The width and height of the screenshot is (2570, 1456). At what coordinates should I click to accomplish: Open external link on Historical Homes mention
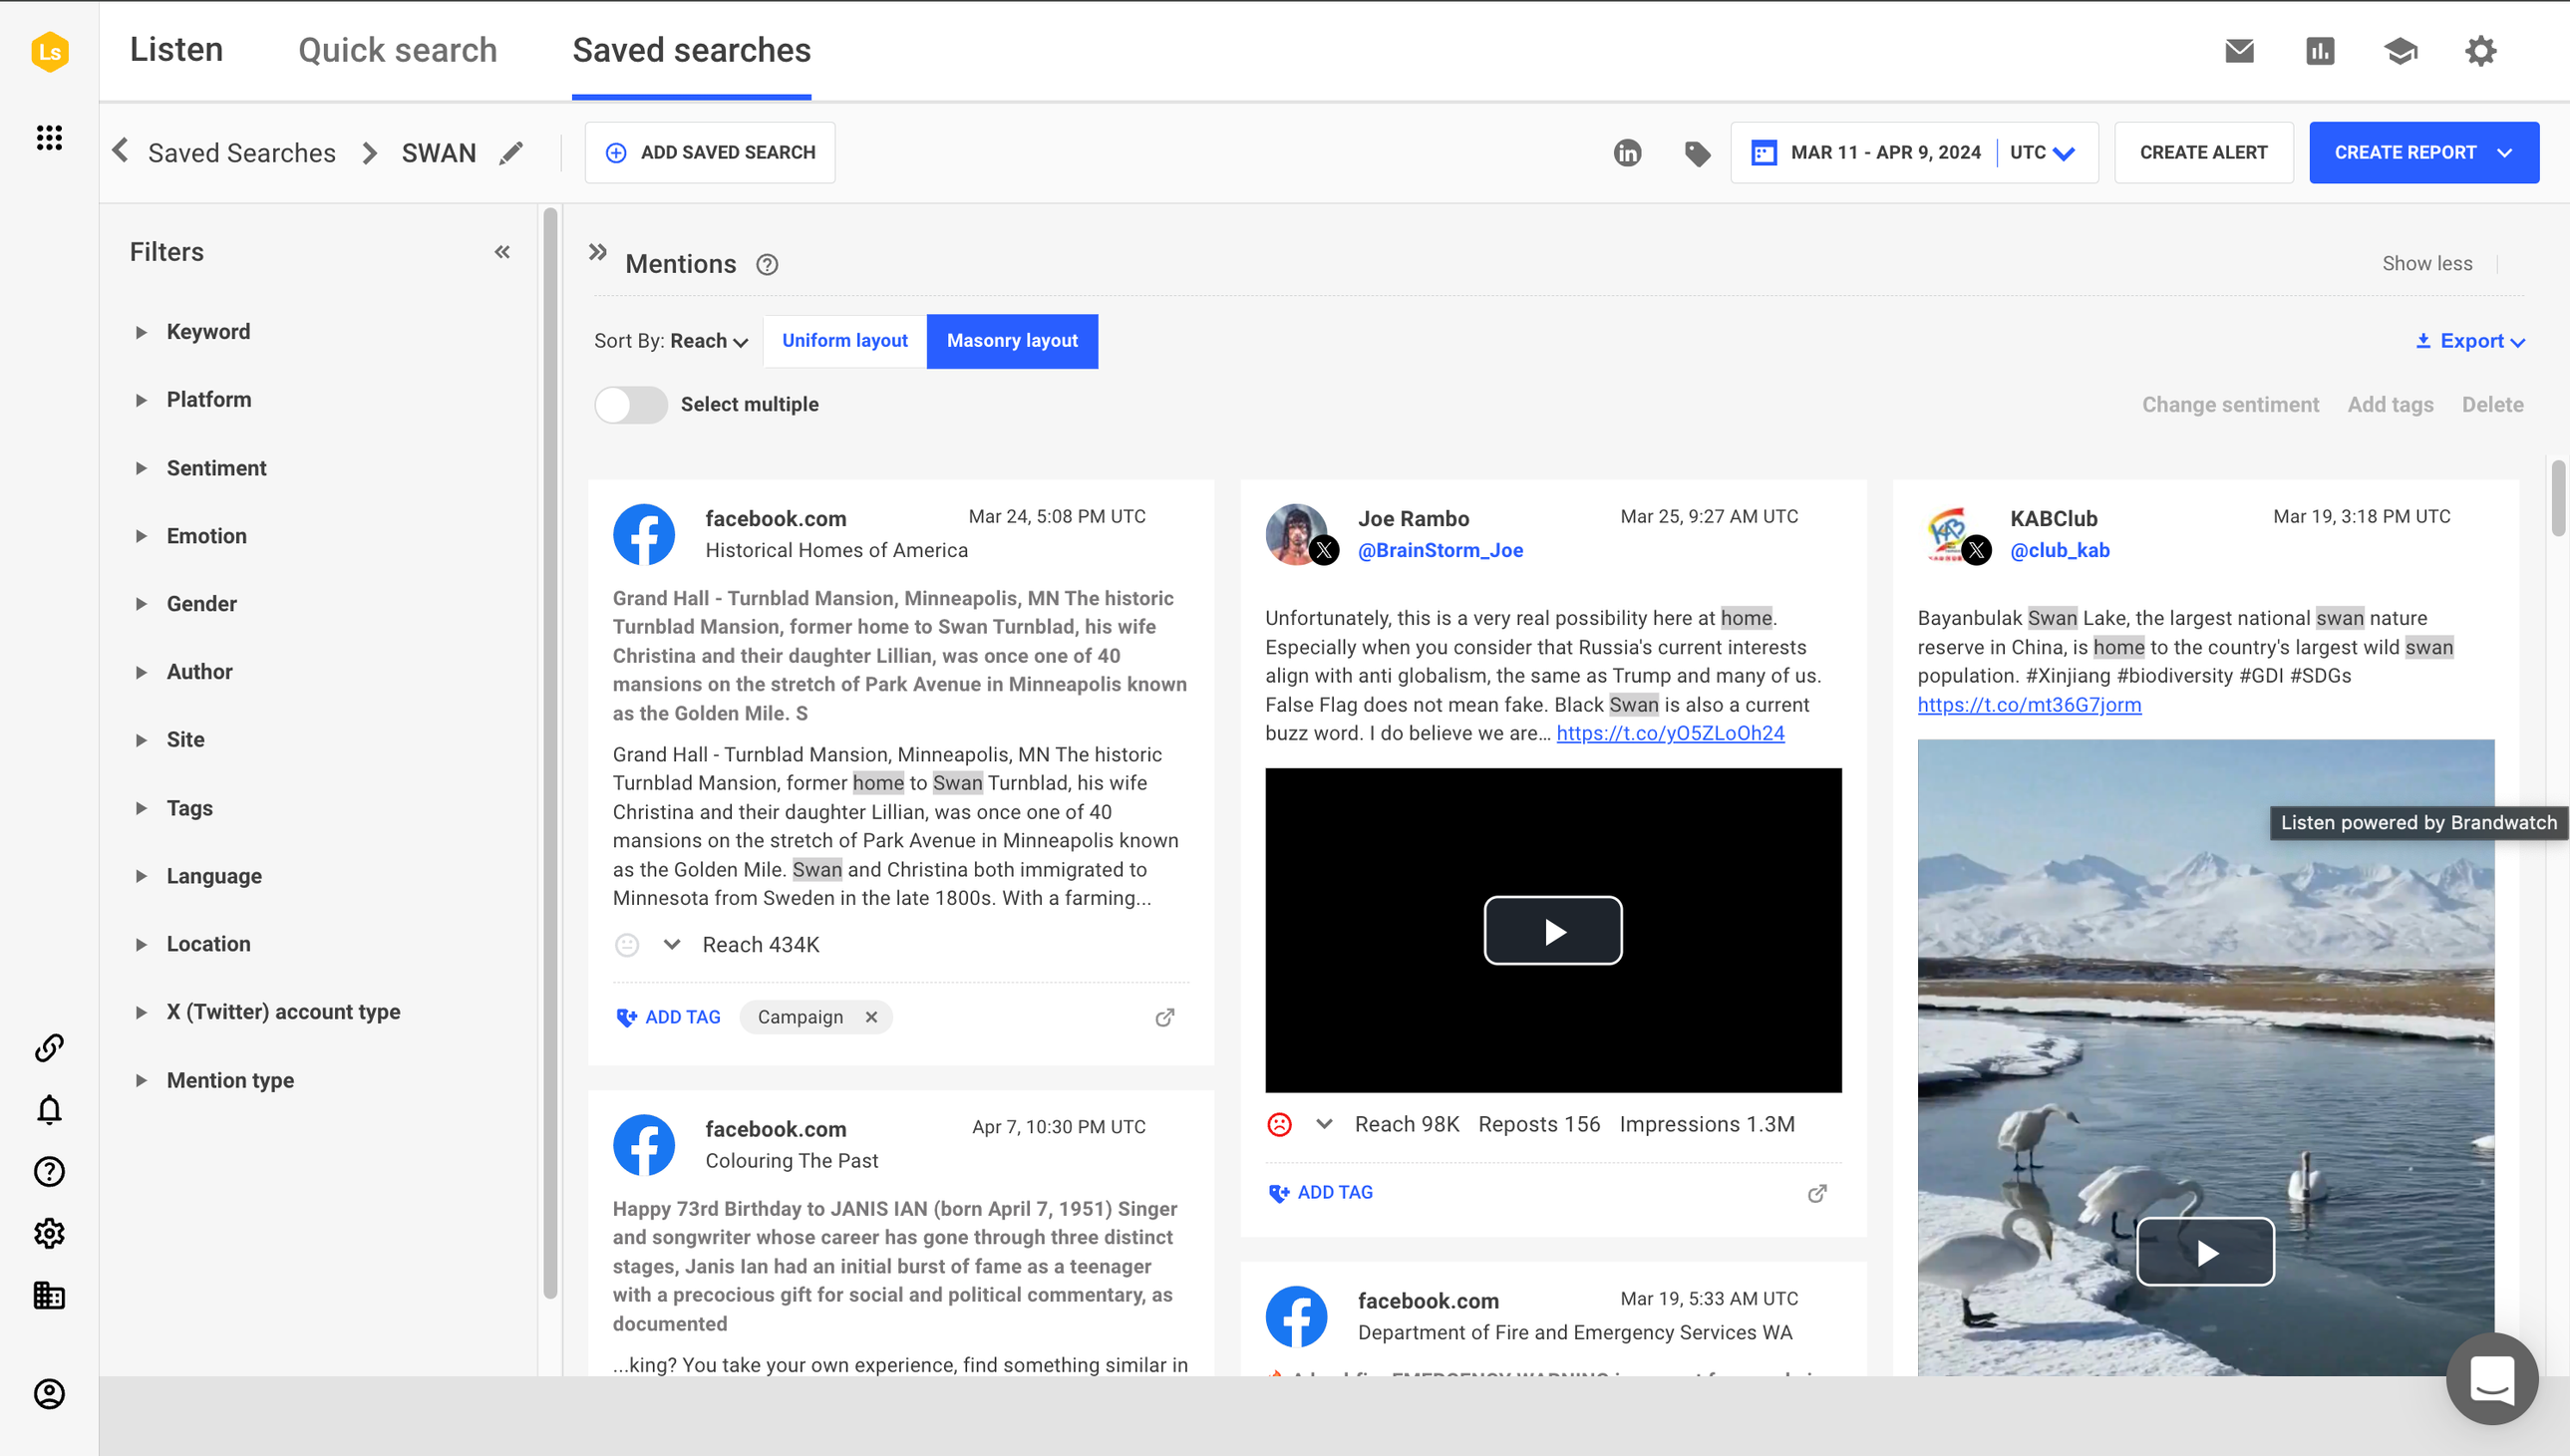pos(1164,1017)
